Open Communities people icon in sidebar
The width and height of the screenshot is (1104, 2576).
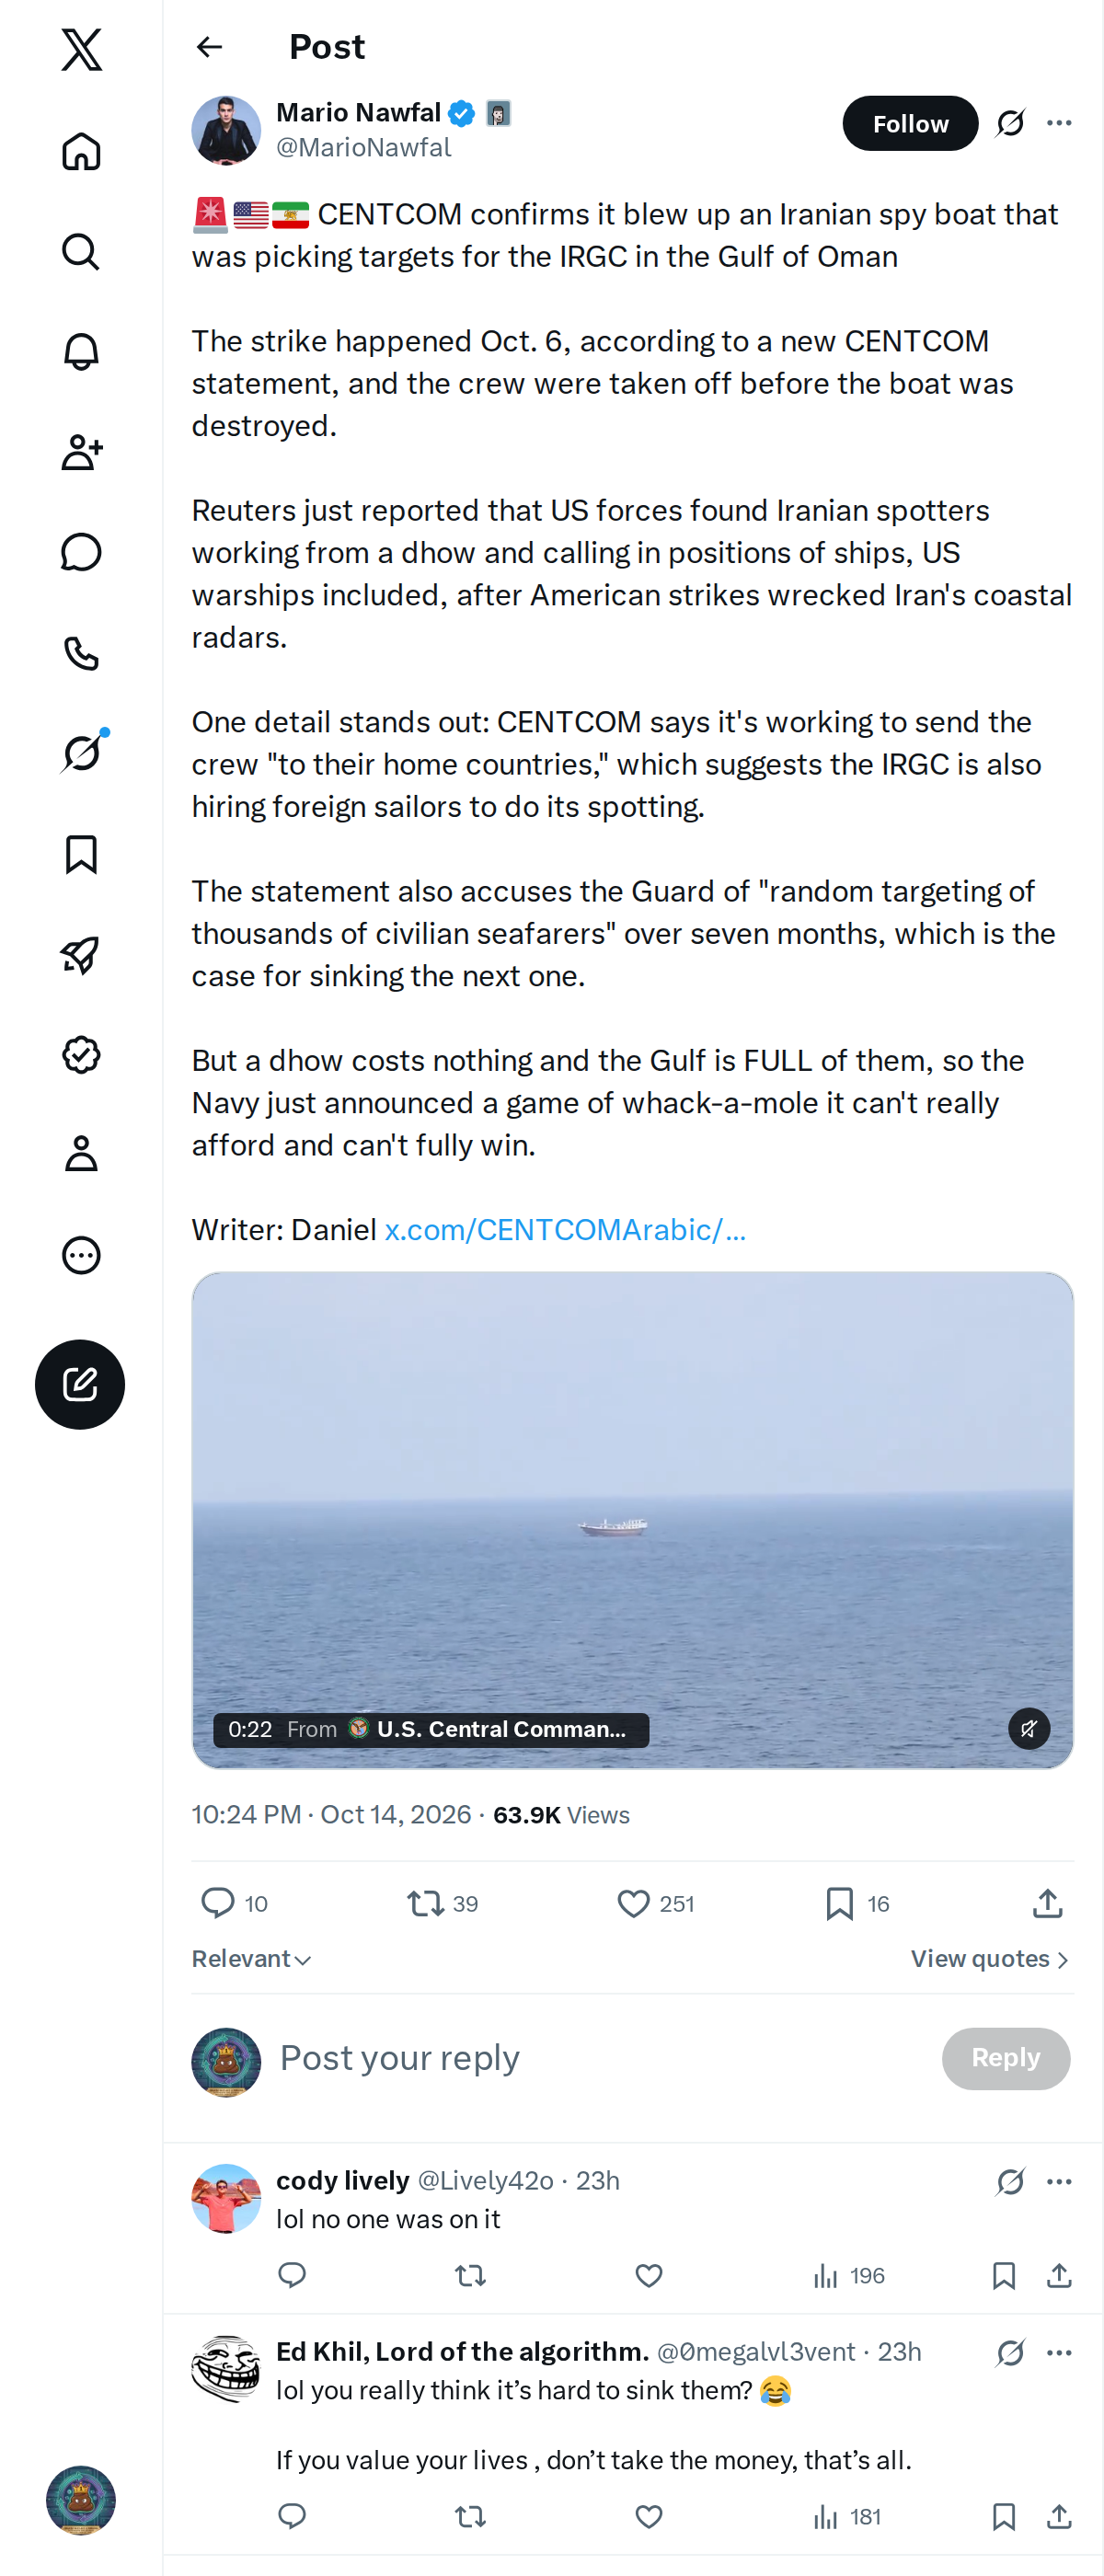[81, 452]
